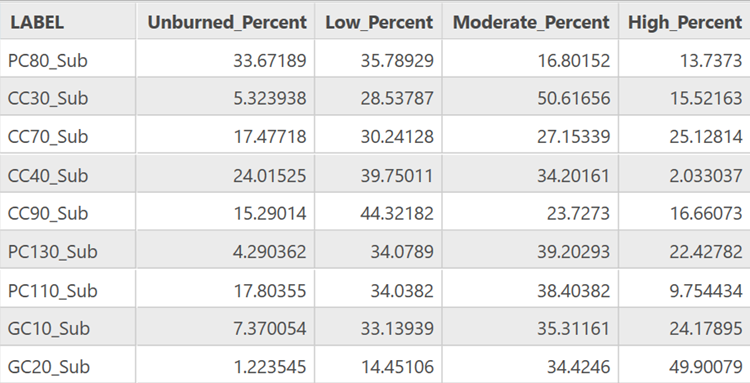Select the CC70_Sub row label
The image size is (750, 383).
tap(68, 136)
